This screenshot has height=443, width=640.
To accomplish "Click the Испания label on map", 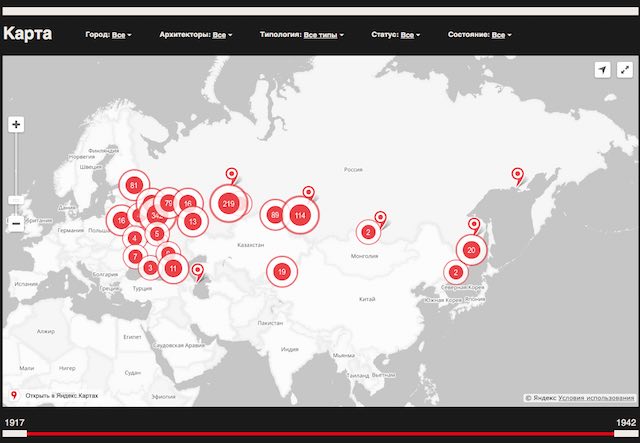I will tap(26, 284).
